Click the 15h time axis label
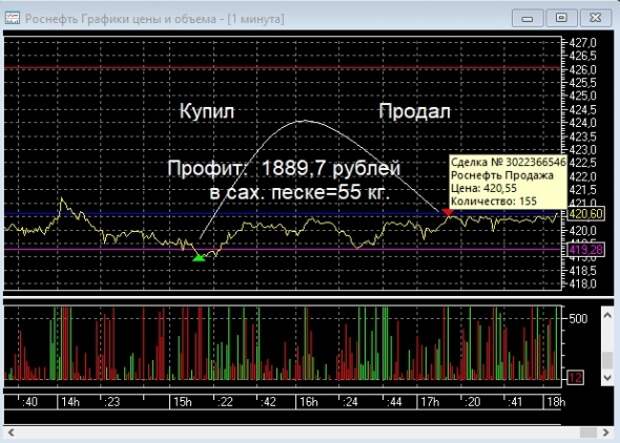620x443 pixels. pos(182,402)
